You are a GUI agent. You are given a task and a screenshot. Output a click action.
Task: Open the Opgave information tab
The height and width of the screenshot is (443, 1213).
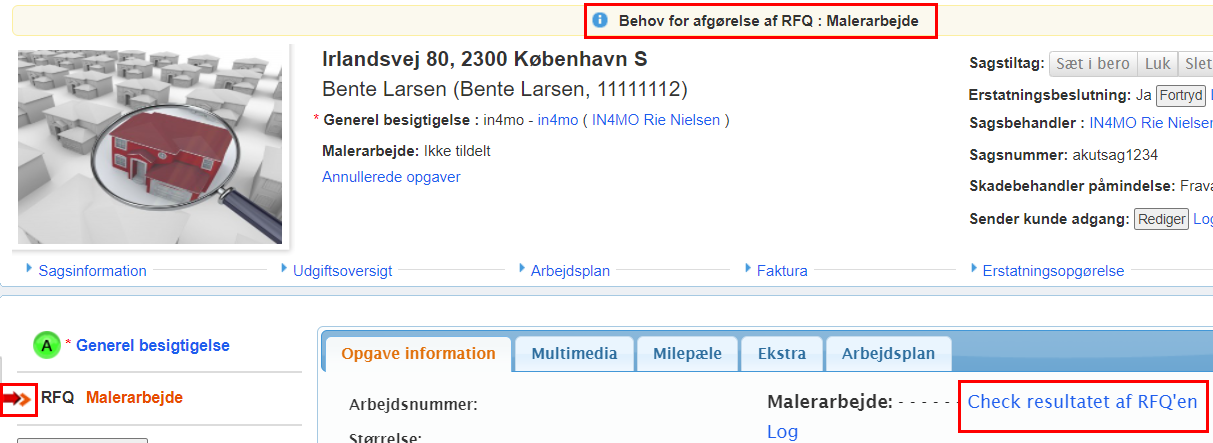[x=418, y=354]
